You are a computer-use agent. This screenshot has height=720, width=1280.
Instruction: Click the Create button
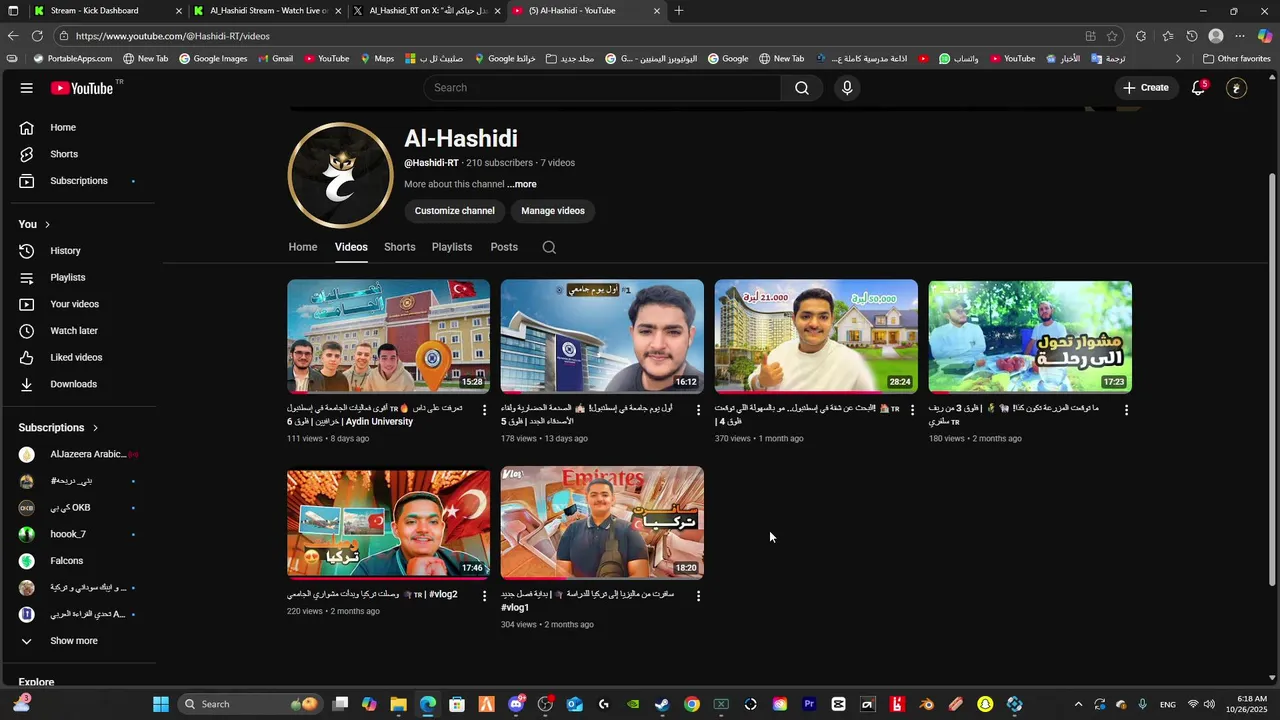[x=1145, y=88]
